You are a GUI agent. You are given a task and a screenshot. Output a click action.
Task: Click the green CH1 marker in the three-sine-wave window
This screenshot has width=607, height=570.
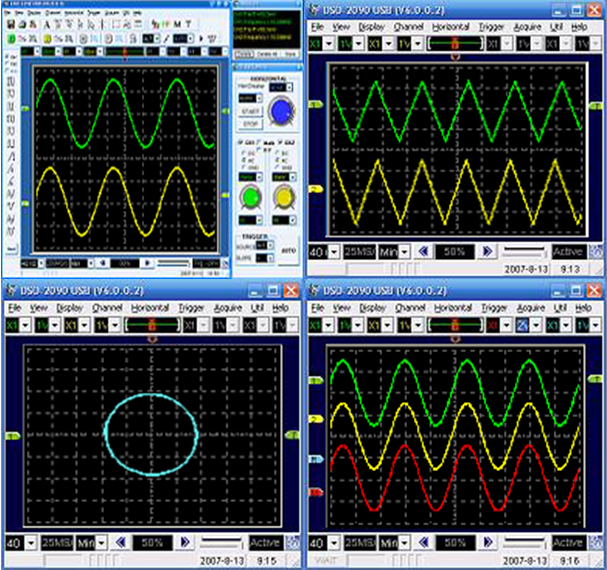(x=316, y=381)
